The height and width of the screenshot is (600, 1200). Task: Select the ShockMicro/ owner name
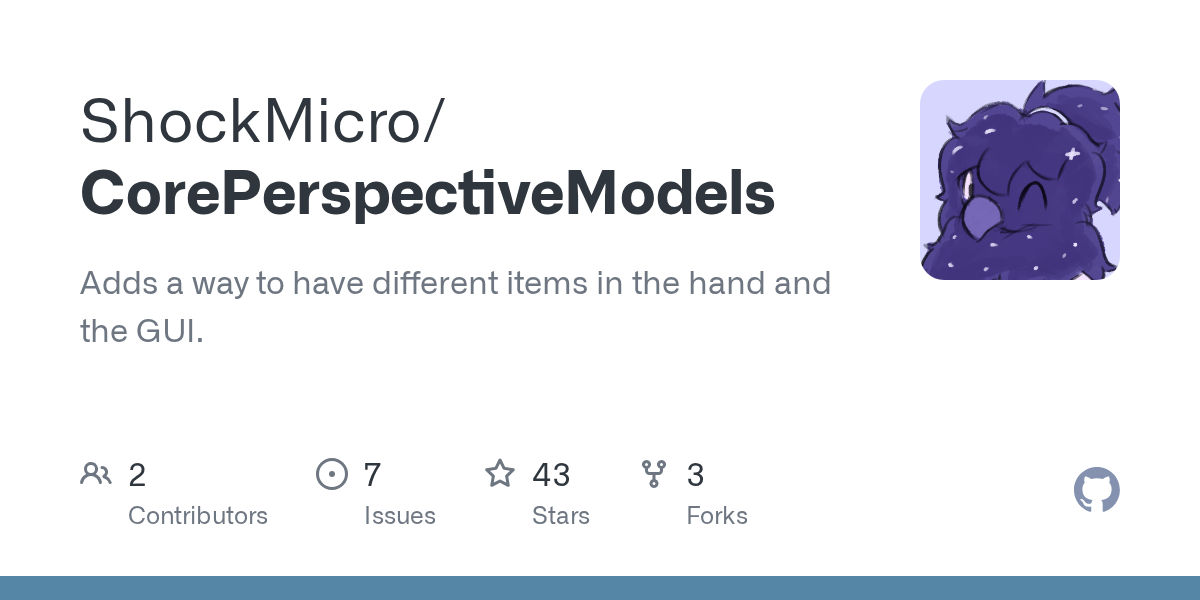click(261, 122)
